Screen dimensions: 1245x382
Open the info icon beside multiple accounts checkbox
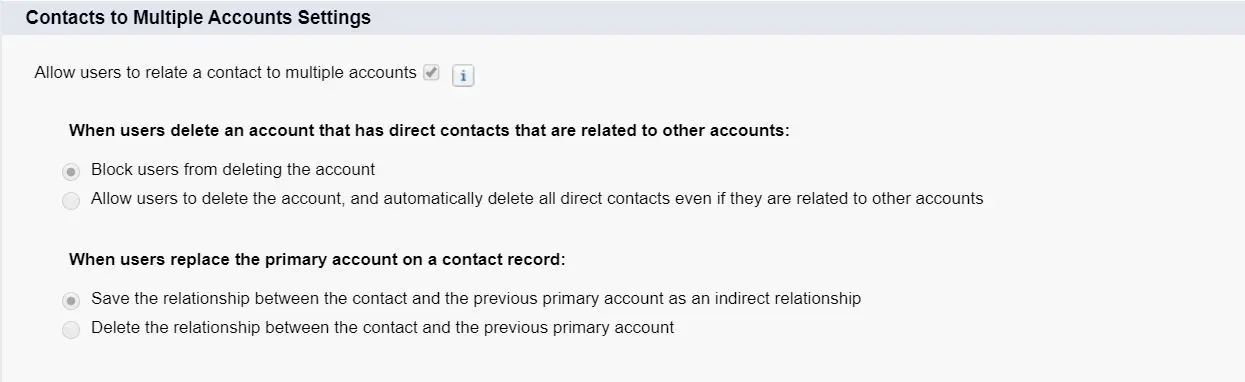(x=463, y=76)
